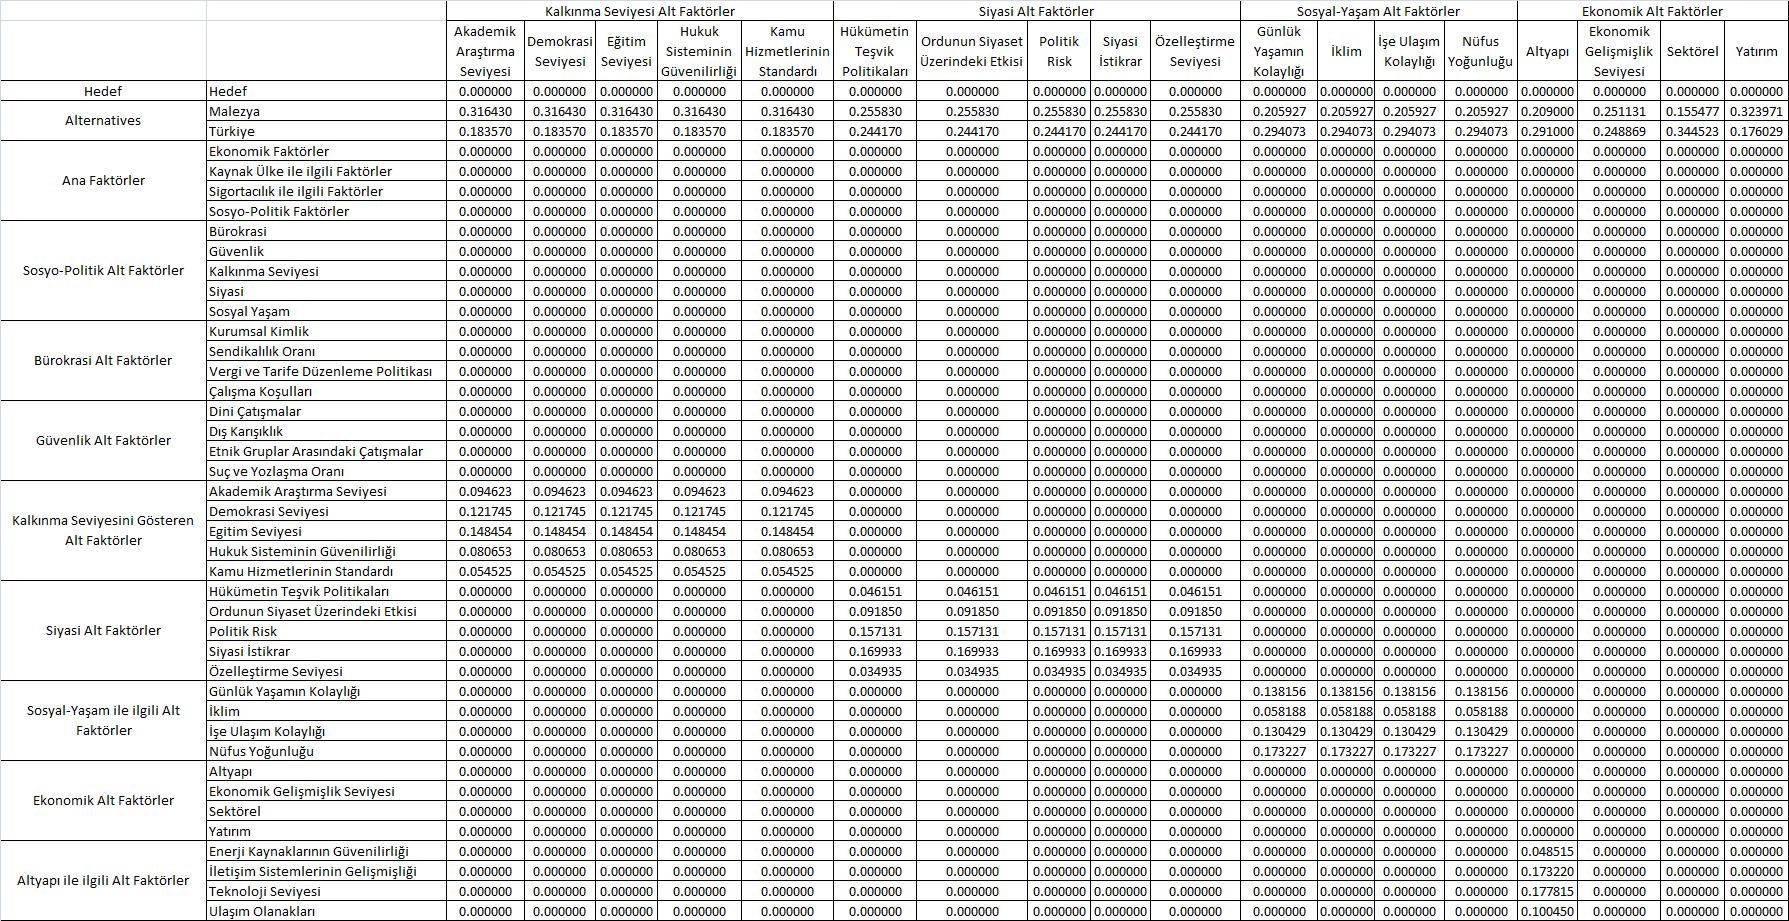Click the 'Hükümetin Teşvik Politikaları' column header
Screen dimensions: 1789x921
point(875,51)
